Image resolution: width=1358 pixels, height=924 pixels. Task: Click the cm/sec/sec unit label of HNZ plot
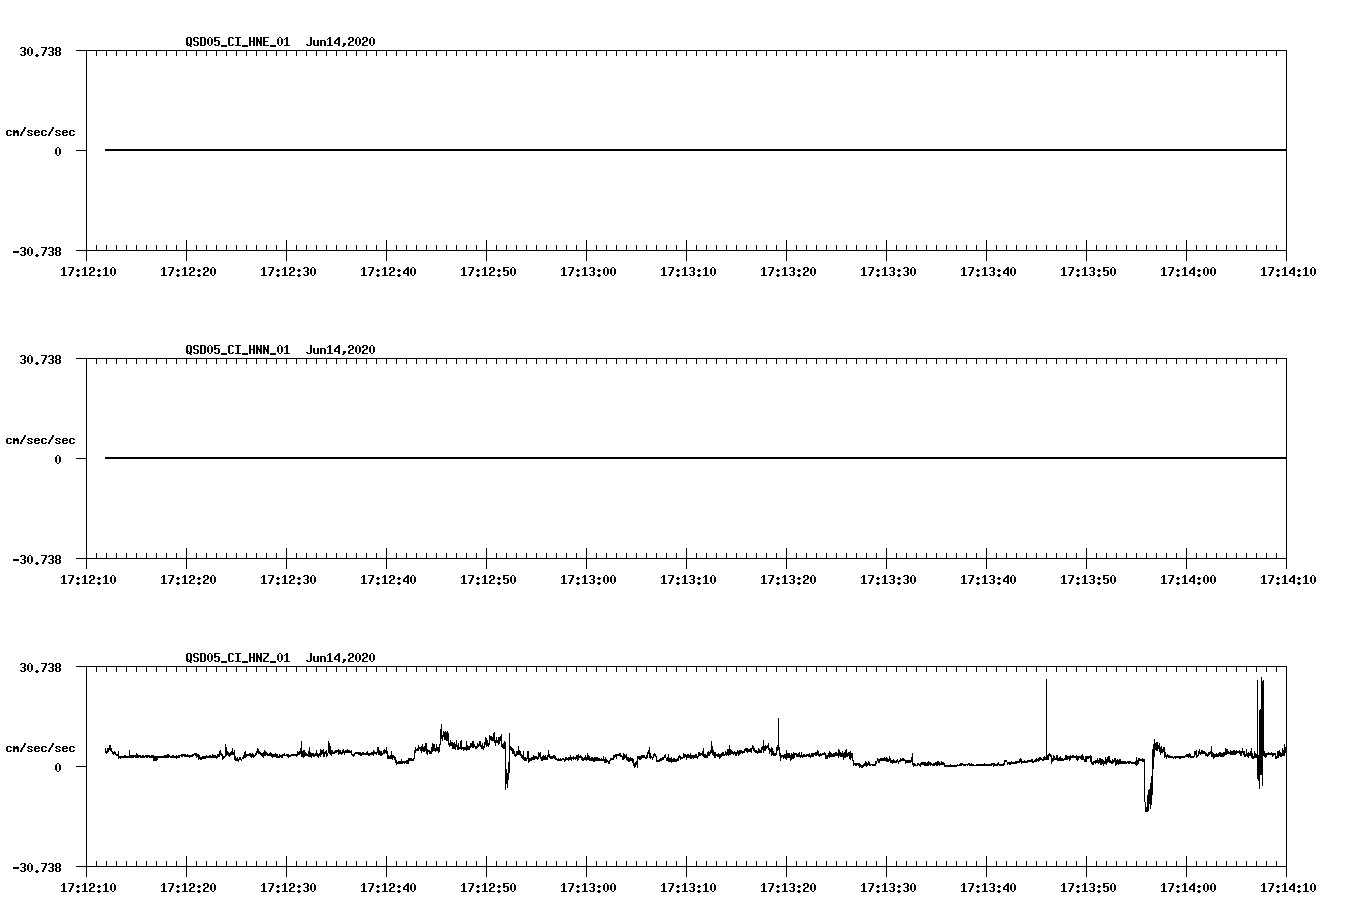click(41, 748)
